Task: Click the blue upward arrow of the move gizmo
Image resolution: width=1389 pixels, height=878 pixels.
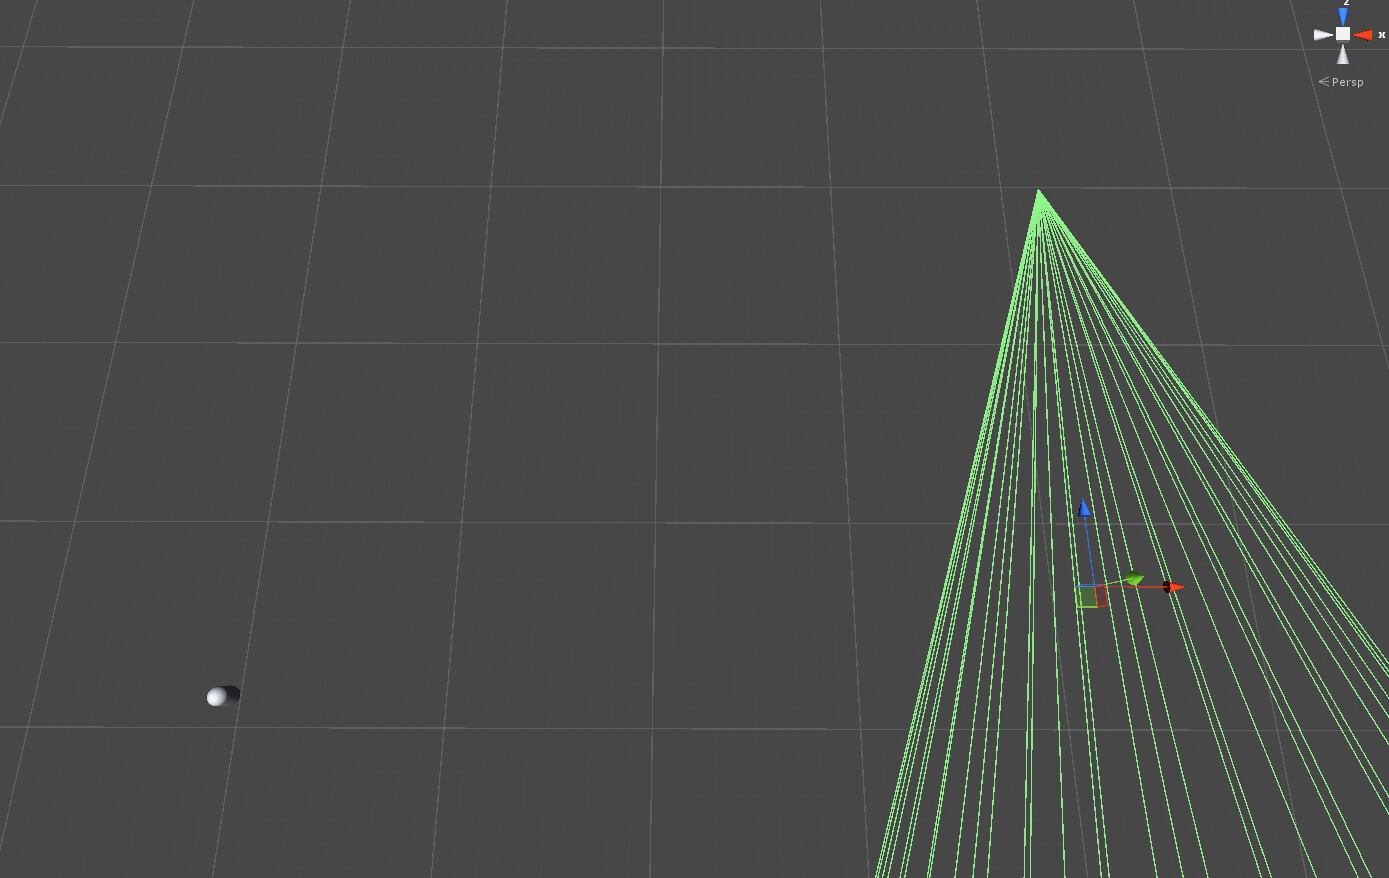Action: (1083, 506)
